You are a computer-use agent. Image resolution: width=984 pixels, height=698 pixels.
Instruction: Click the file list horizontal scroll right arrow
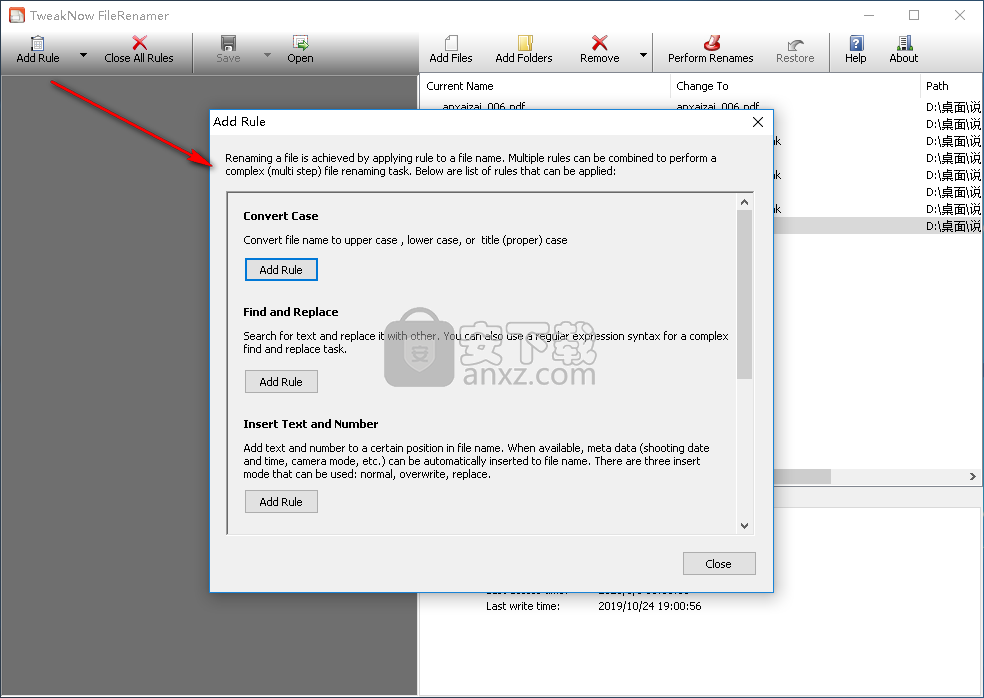coord(973,476)
